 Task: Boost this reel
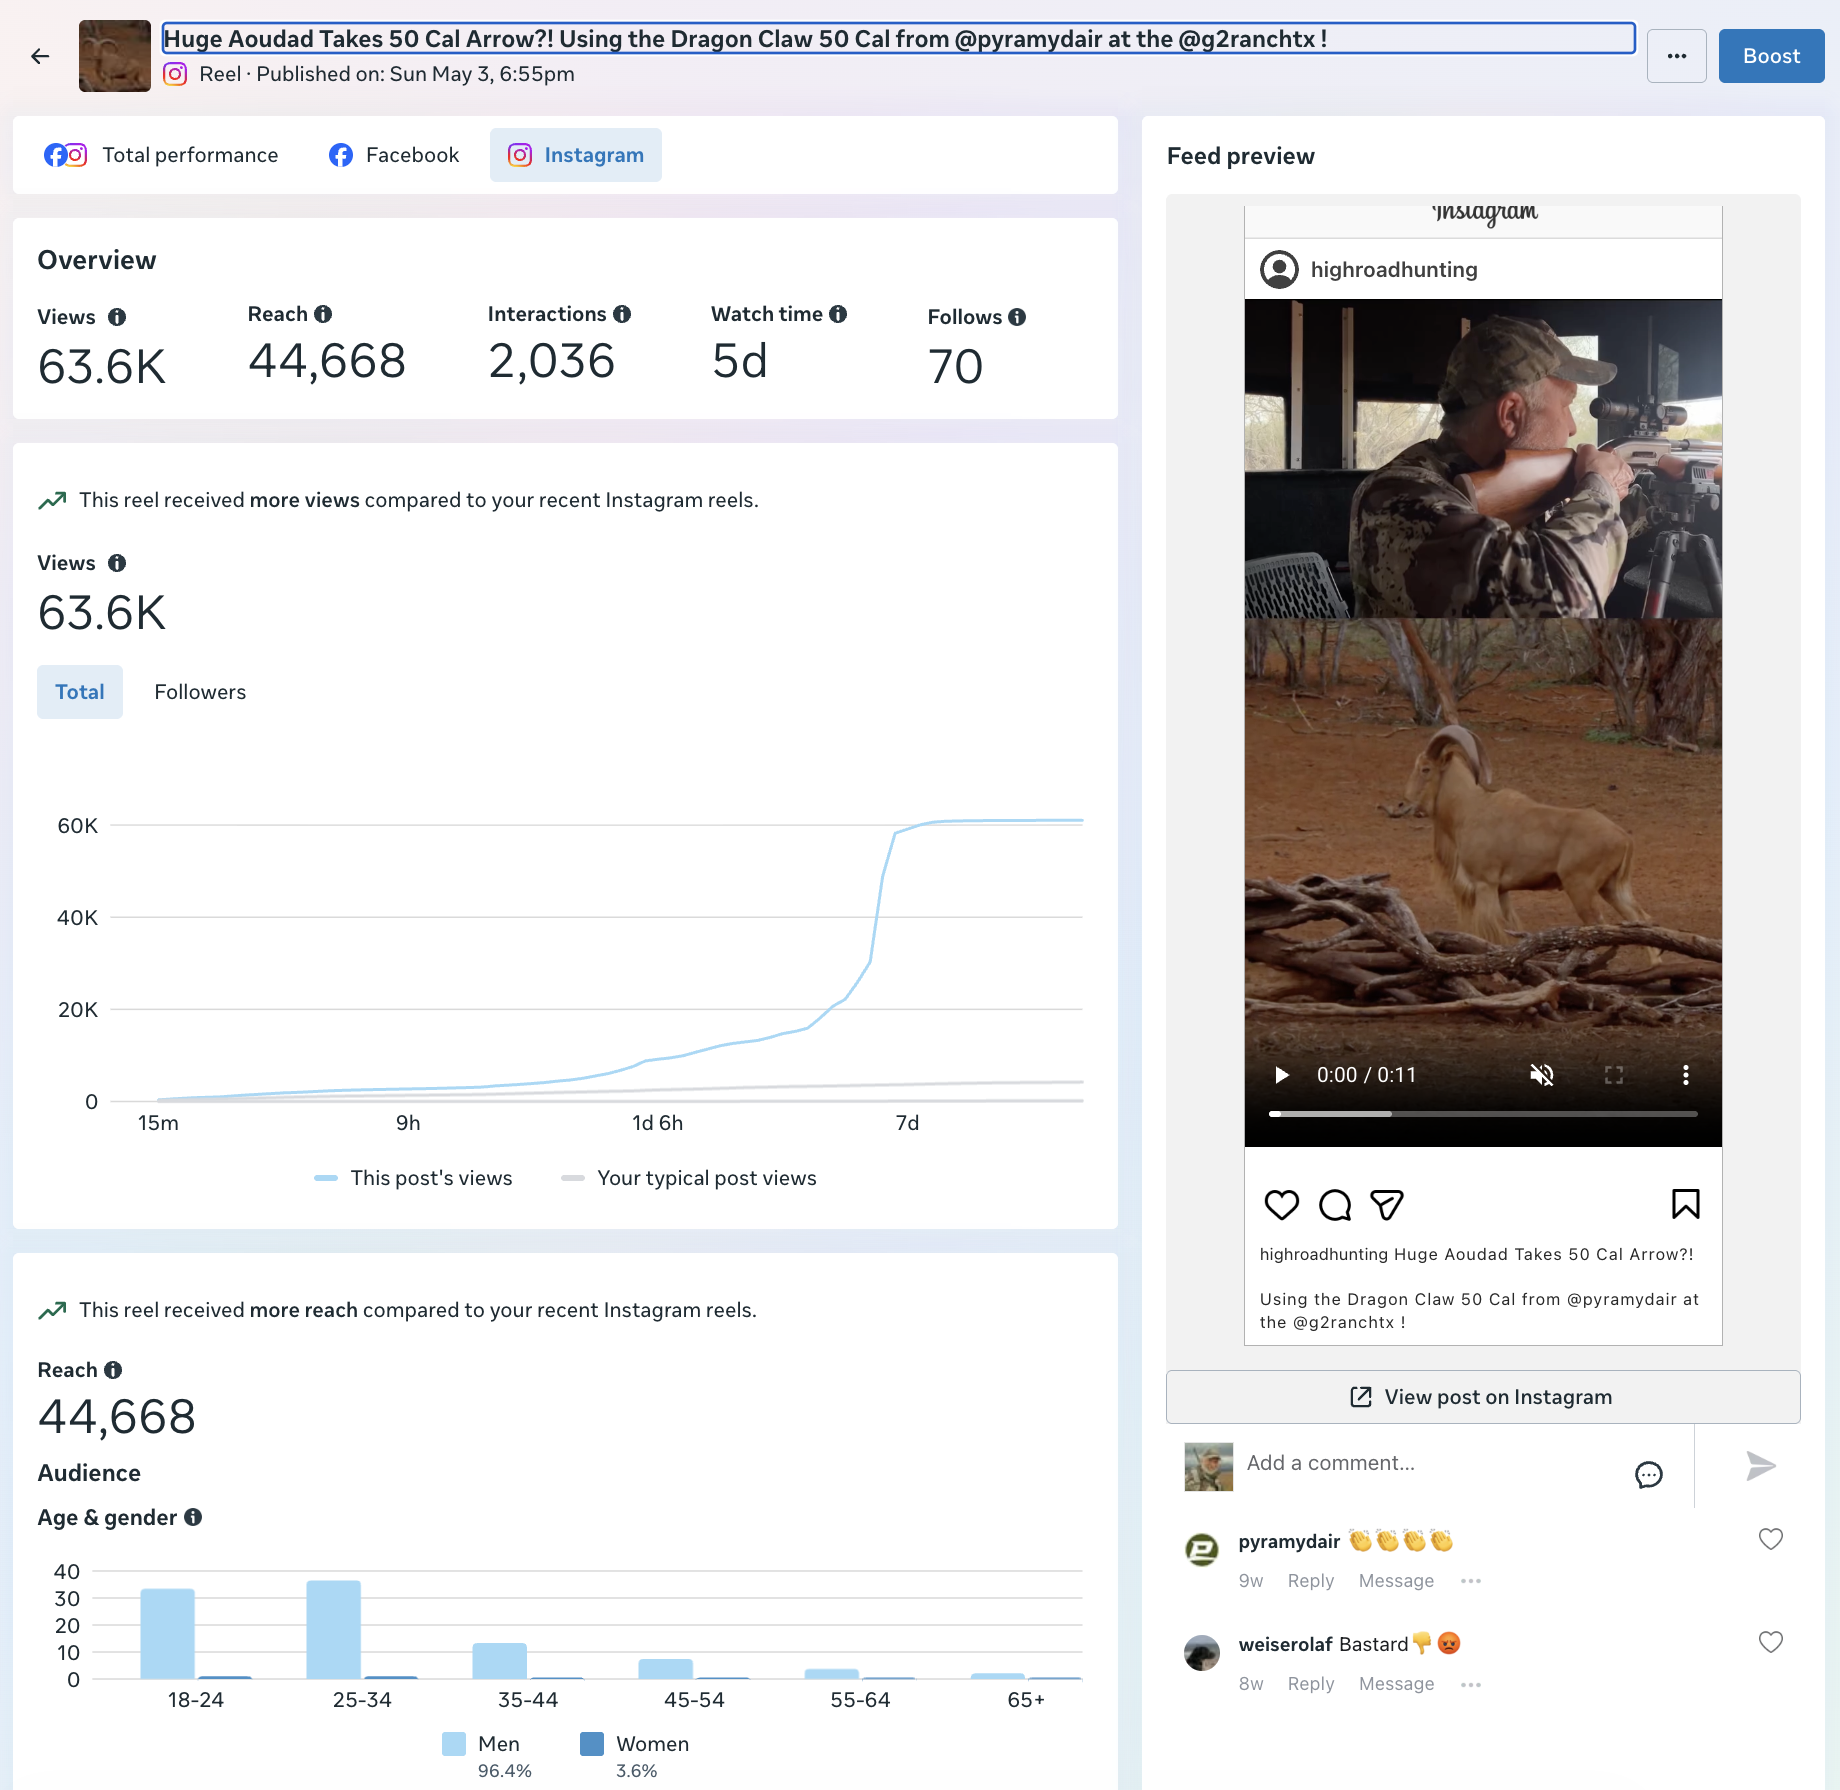click(1771, 56)
